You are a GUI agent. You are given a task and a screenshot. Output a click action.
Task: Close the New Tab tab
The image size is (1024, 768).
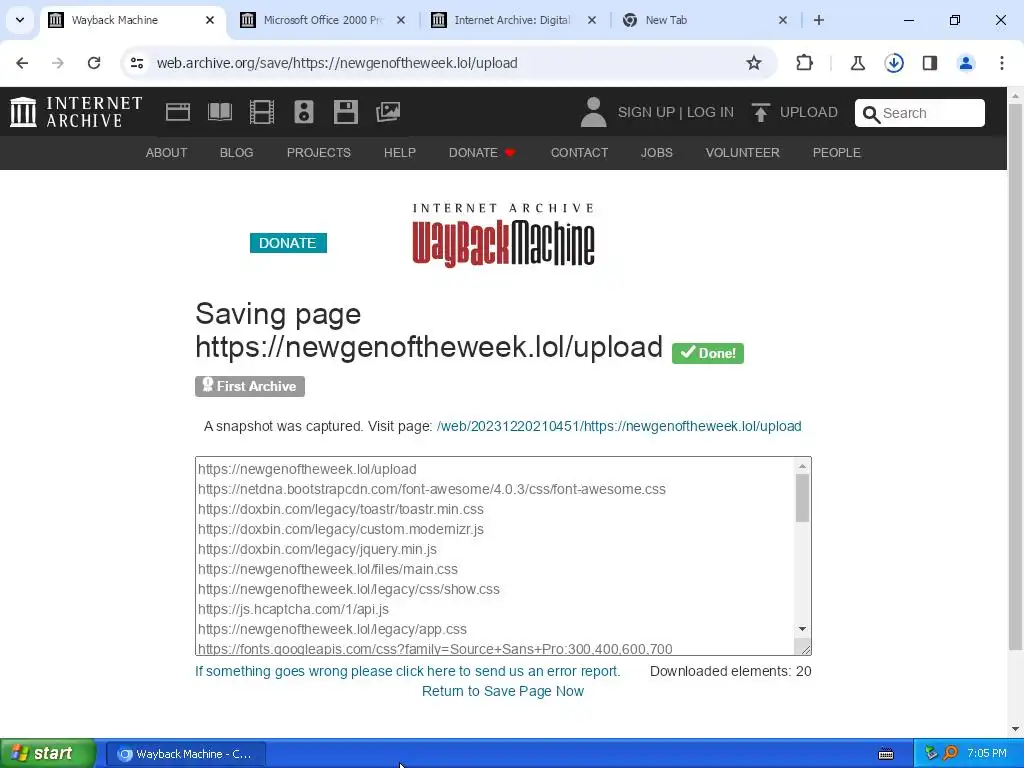[782, 20]
